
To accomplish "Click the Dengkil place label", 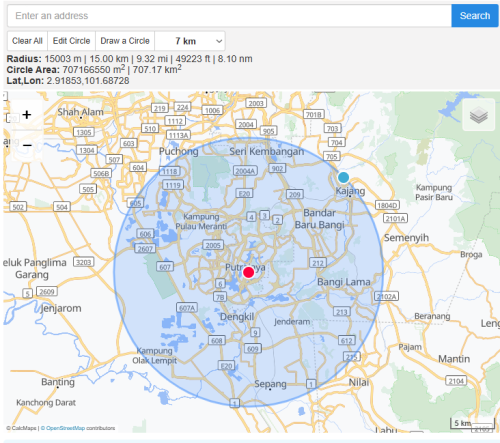I will pyautogui.click(x=237, y=317).
